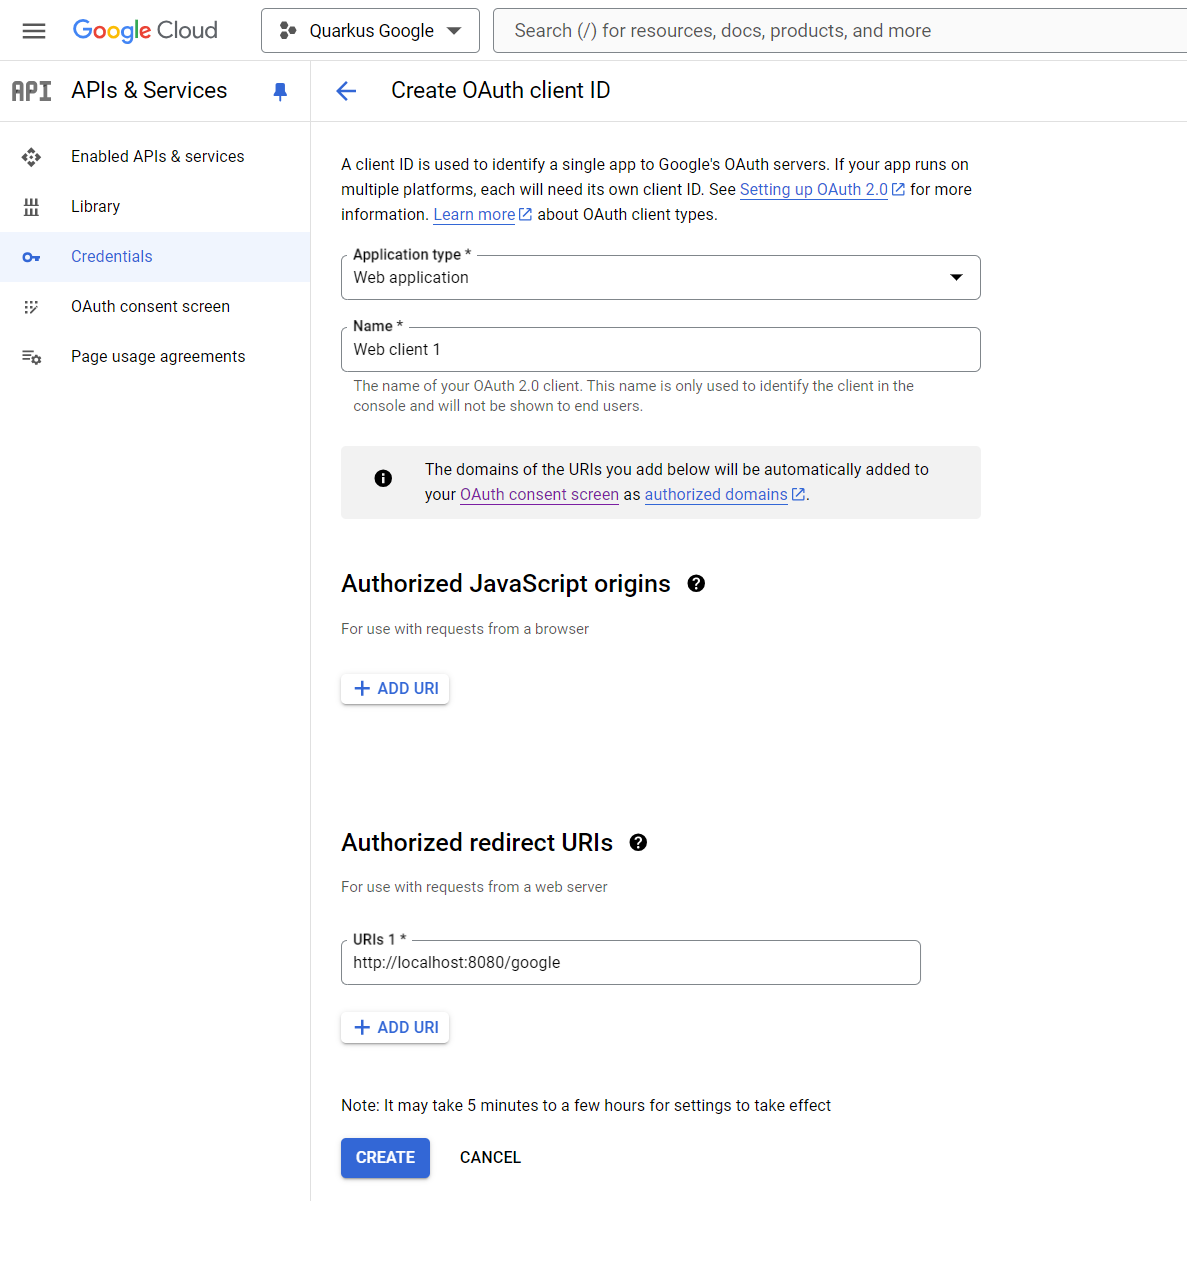Click the CREATE button
This screenshot has width=1192, height=1274.
click(x=385, y=1158)
